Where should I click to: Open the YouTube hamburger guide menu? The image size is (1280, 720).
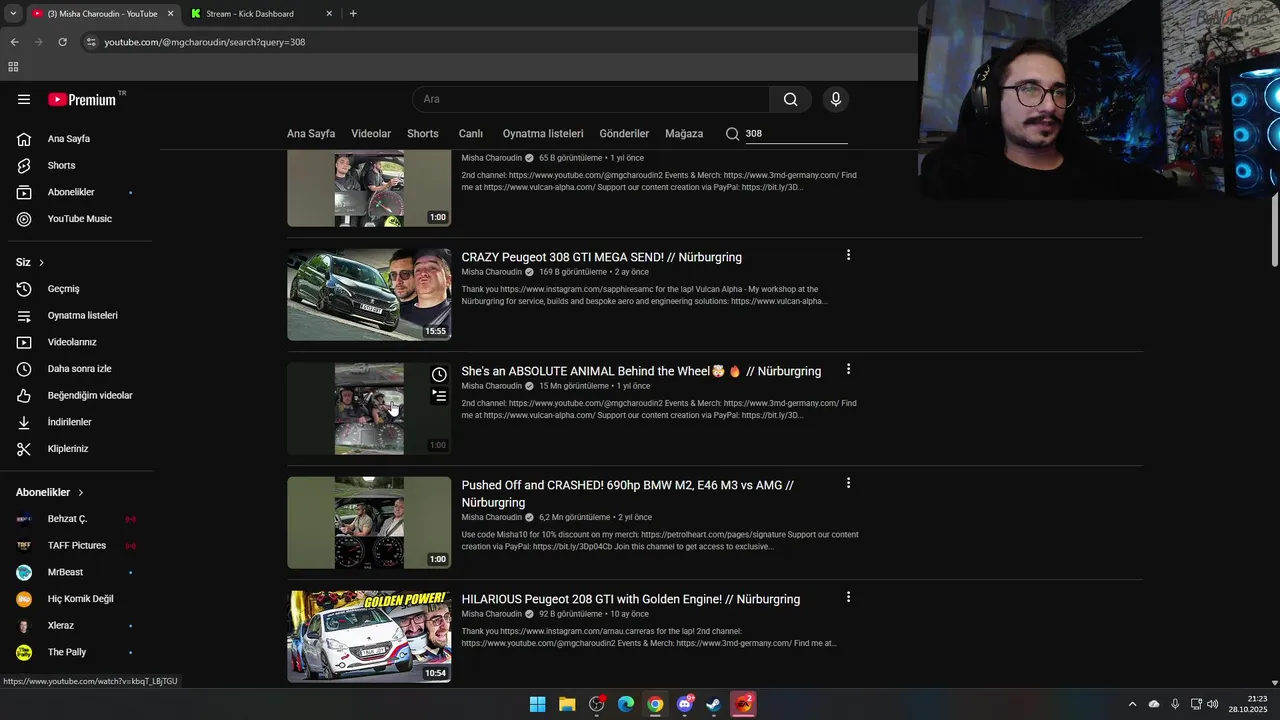(x=24, y=99)
